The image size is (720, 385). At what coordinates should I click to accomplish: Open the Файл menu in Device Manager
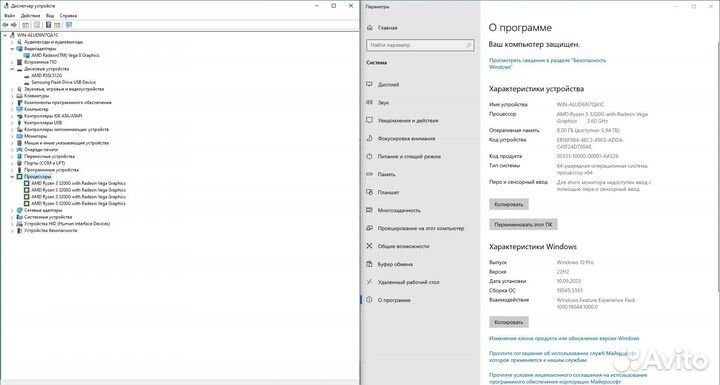pos(10,16)
